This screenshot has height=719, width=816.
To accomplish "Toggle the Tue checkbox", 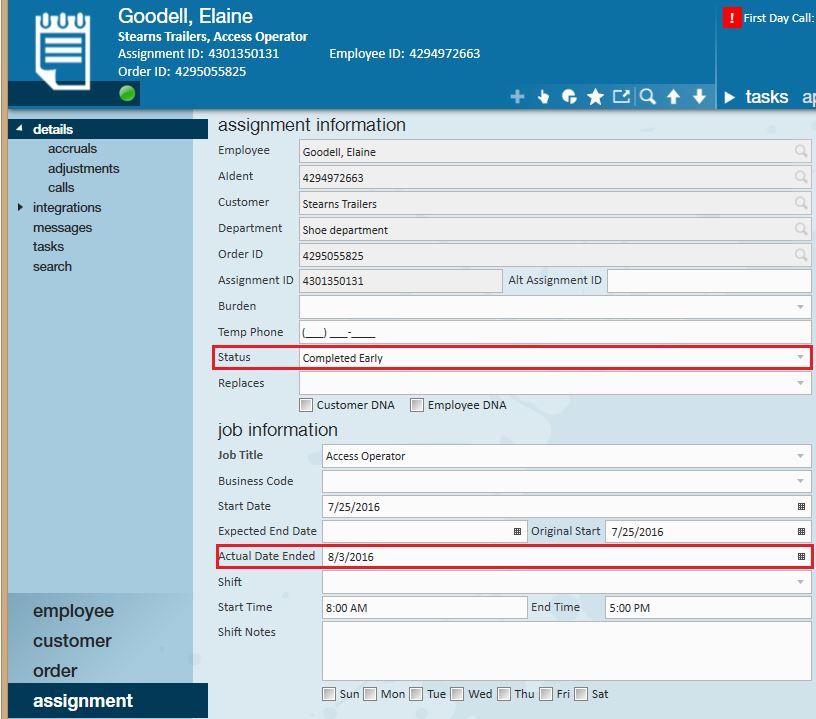I will (x=416, y=694).
